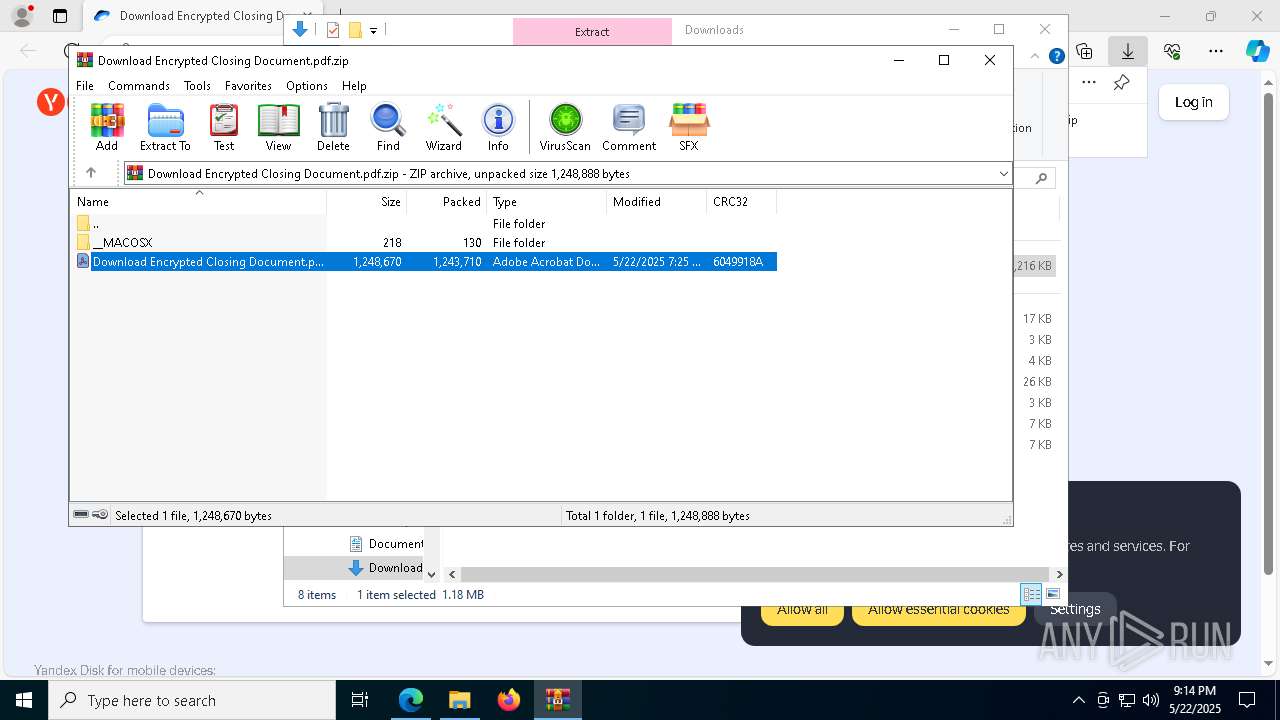Image resolution: width=1280 pixels, height=720 pixels.
Task: Open Firefox from taskbar
Action: point(508,700)
